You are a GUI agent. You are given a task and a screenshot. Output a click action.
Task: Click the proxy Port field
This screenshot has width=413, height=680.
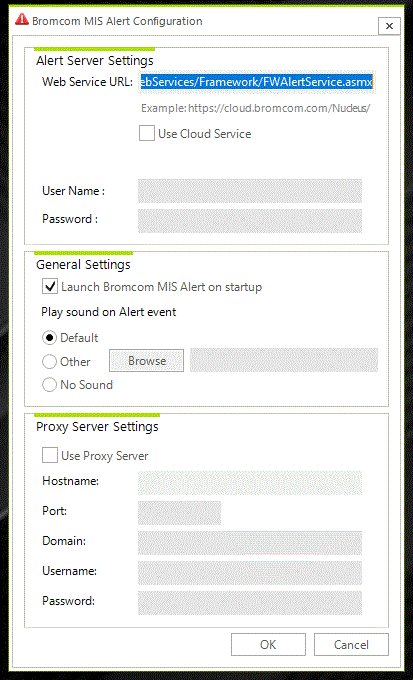[180, 513]
